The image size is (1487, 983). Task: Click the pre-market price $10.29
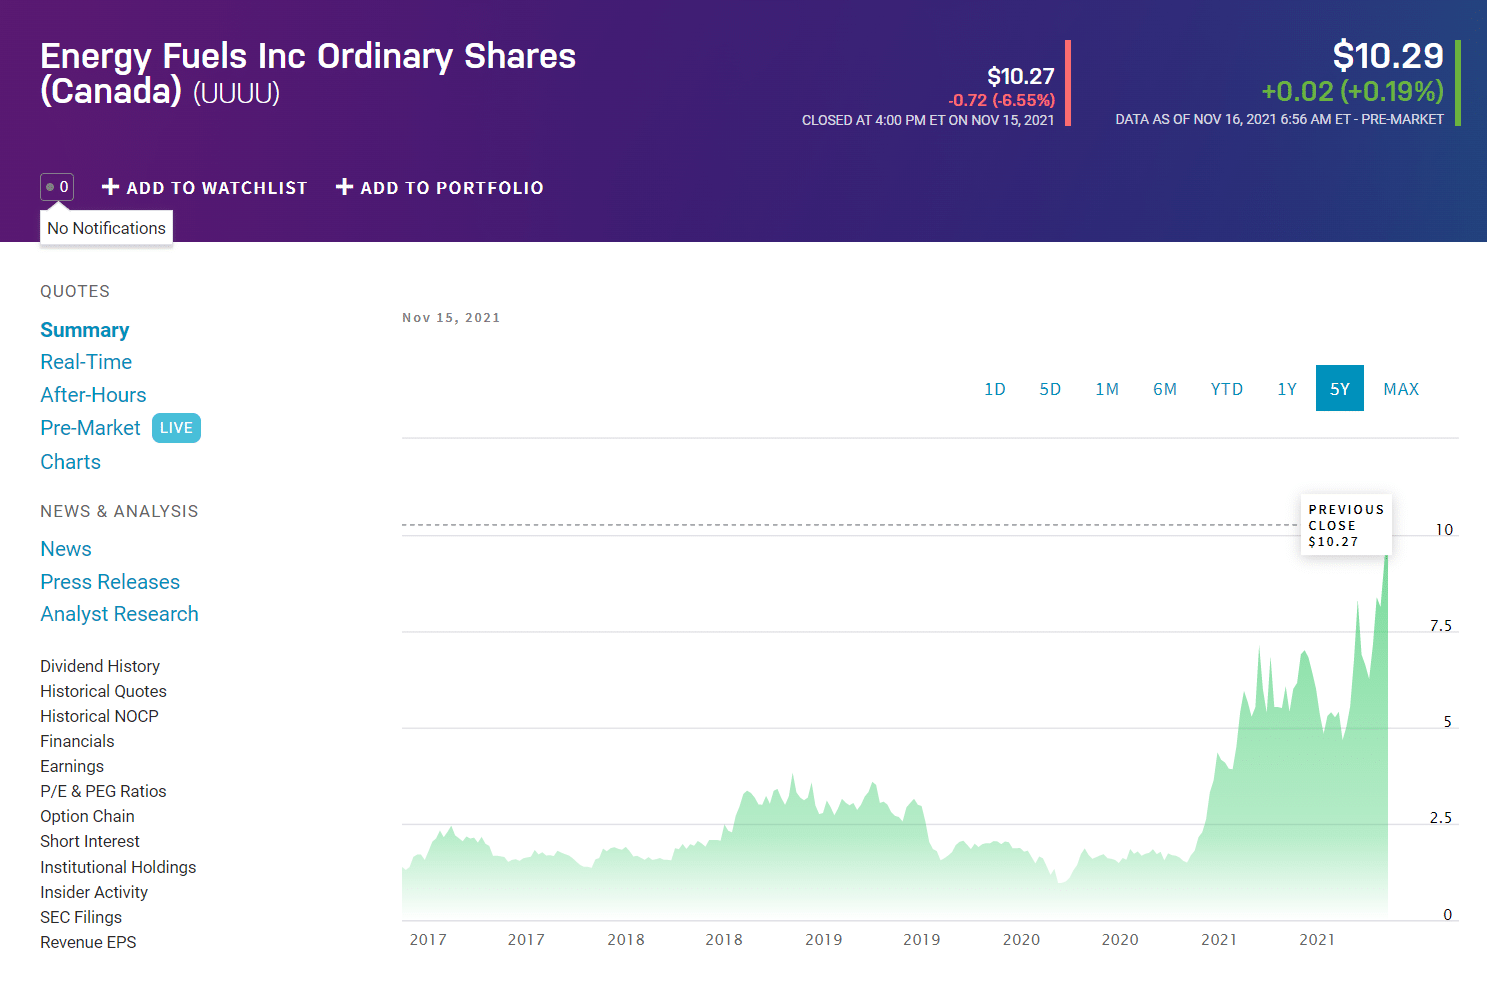(1388, 55)
